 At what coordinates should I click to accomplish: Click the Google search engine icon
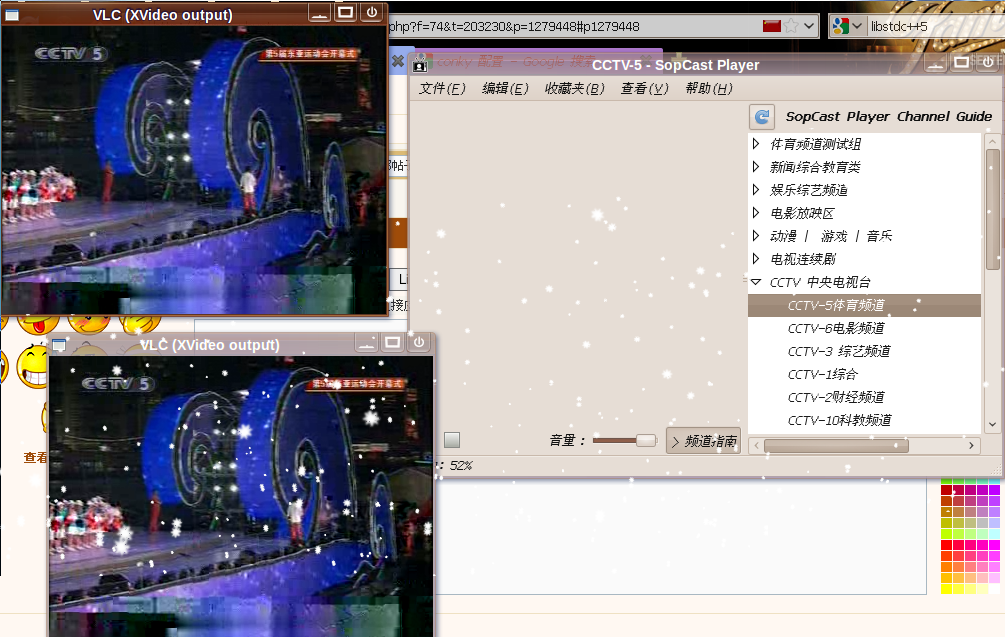[x=840, y=26]
